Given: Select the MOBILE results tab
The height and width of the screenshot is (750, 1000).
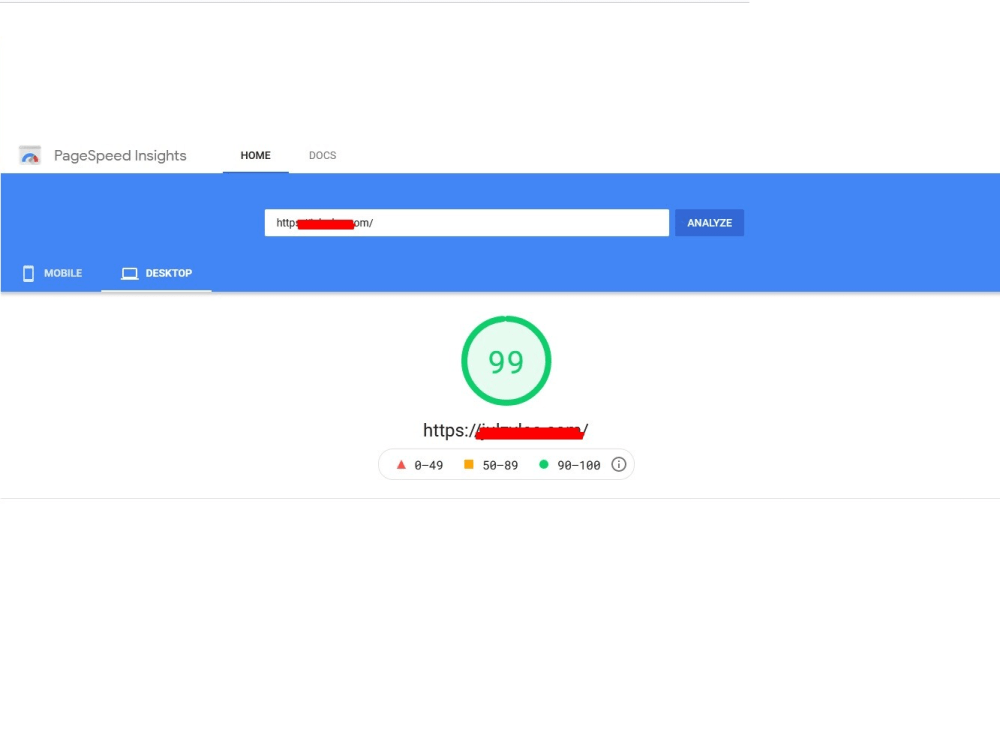Looking at the screenshot, I should click(x=52, y=273).
